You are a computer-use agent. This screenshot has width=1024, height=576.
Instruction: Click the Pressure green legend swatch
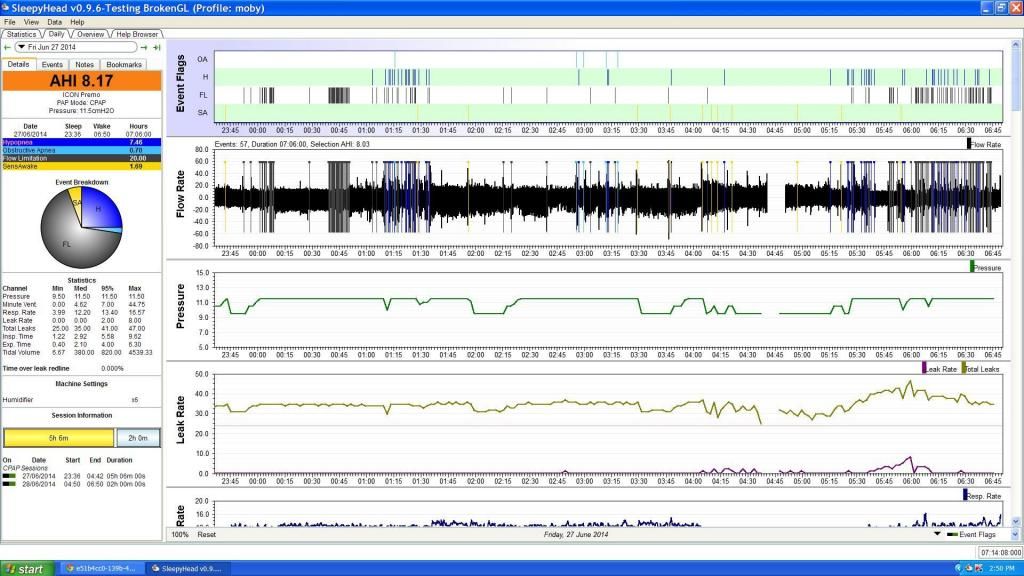click(972, 267)
